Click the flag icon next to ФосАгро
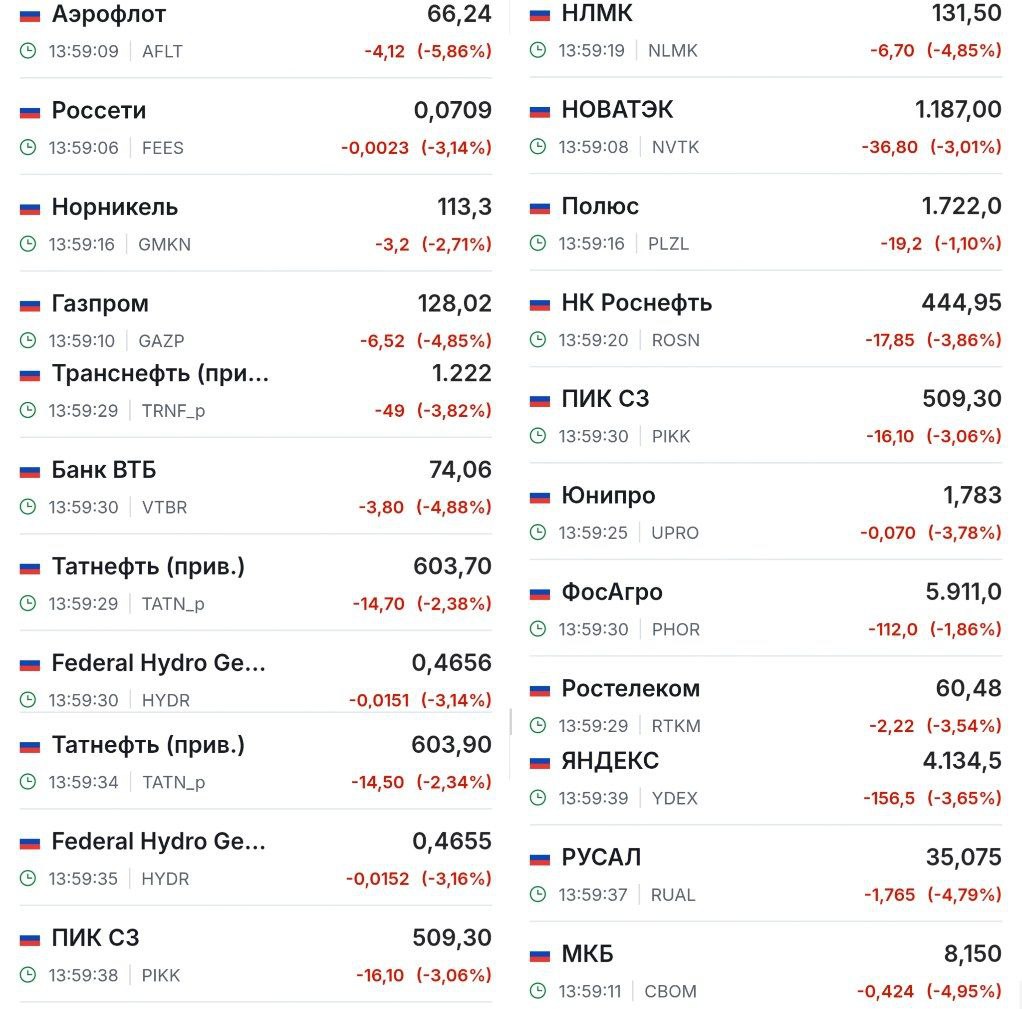Viewport: 1022px width, 1009px height. click(x=540, y=594)
